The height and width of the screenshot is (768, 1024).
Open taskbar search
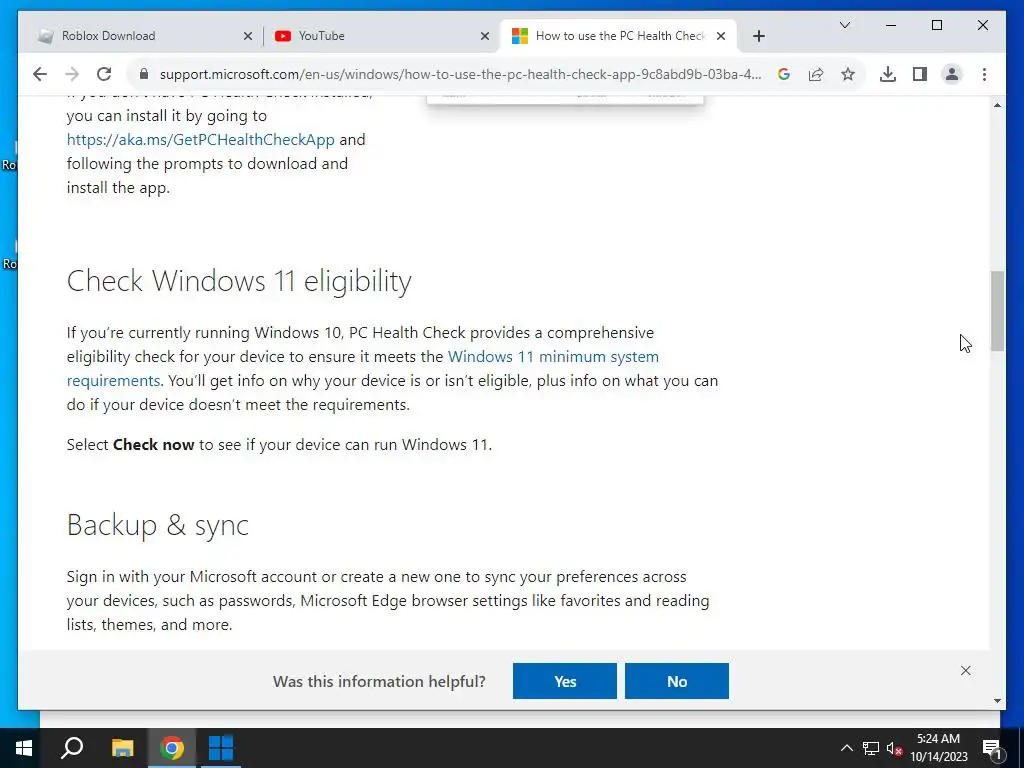pyautogui.click(x=72, y=748)
